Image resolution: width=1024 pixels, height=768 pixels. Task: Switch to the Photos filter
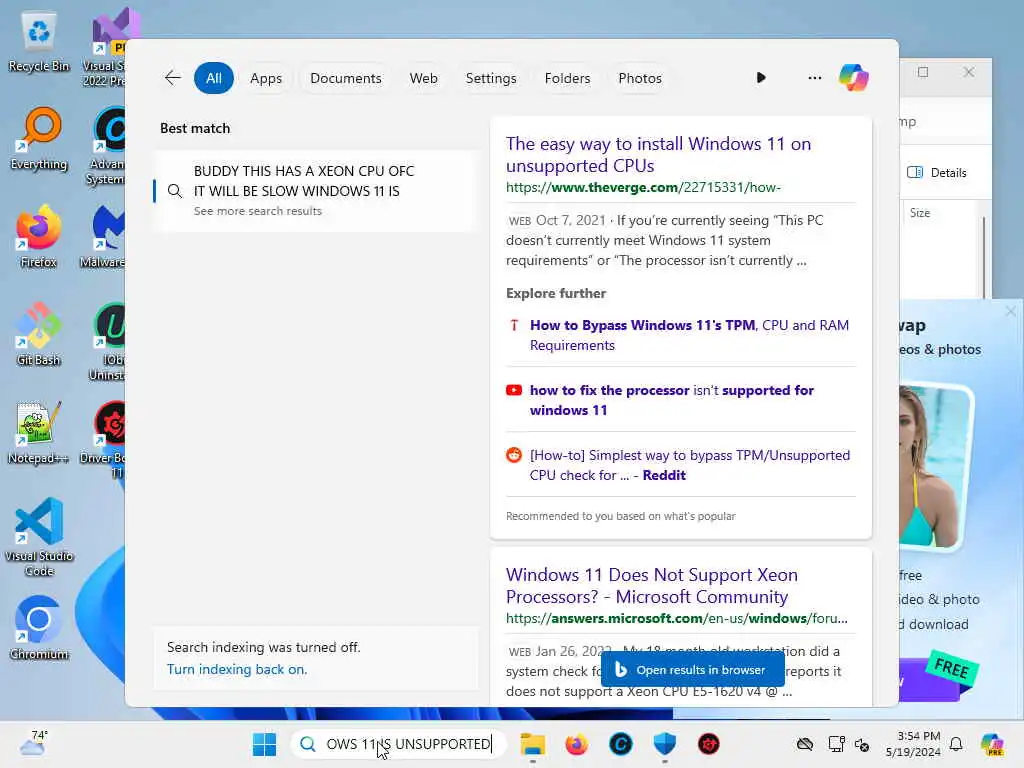pos(639,78)
